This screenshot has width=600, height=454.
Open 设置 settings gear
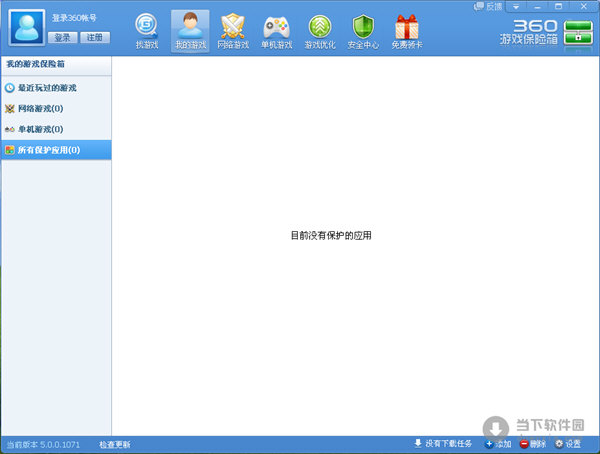(x=568, y=444)
